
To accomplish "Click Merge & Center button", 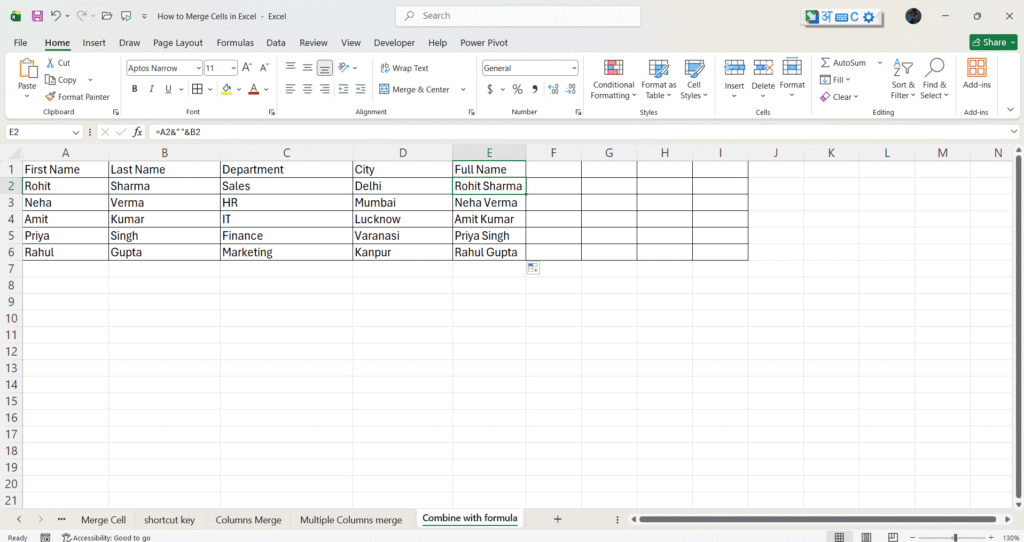I will 414,89.
